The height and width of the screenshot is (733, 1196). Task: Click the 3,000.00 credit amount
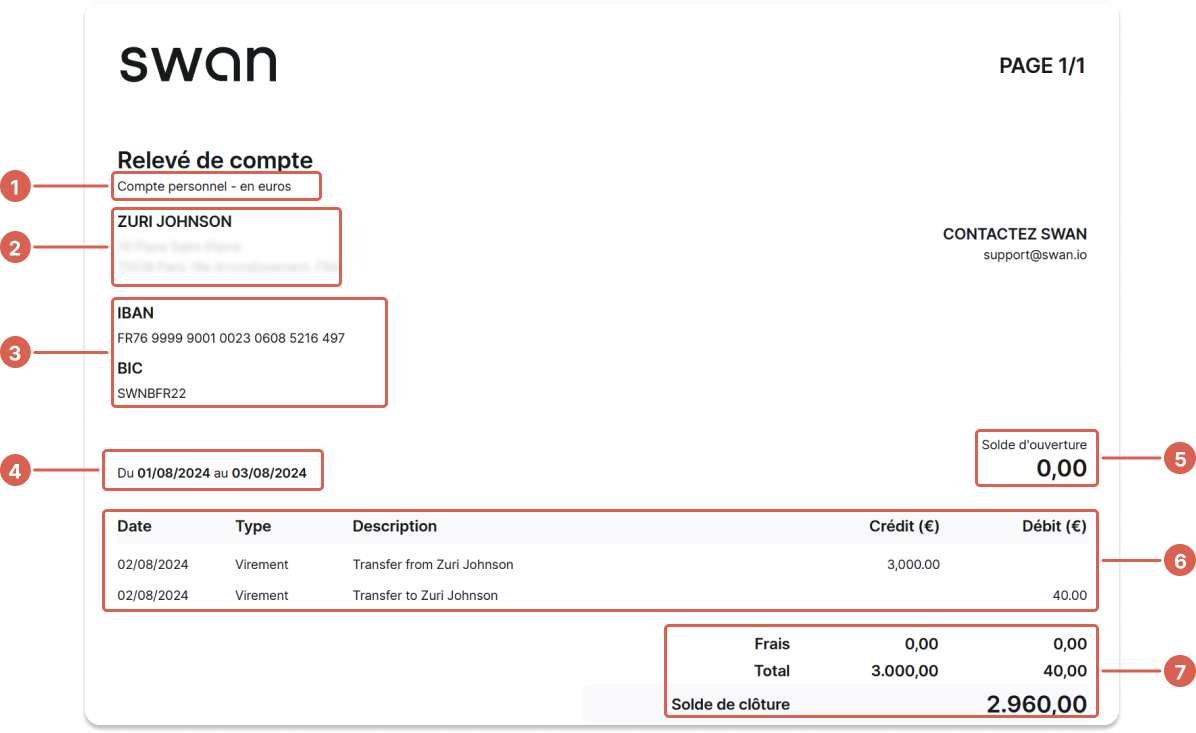click(x=913, y=564)
